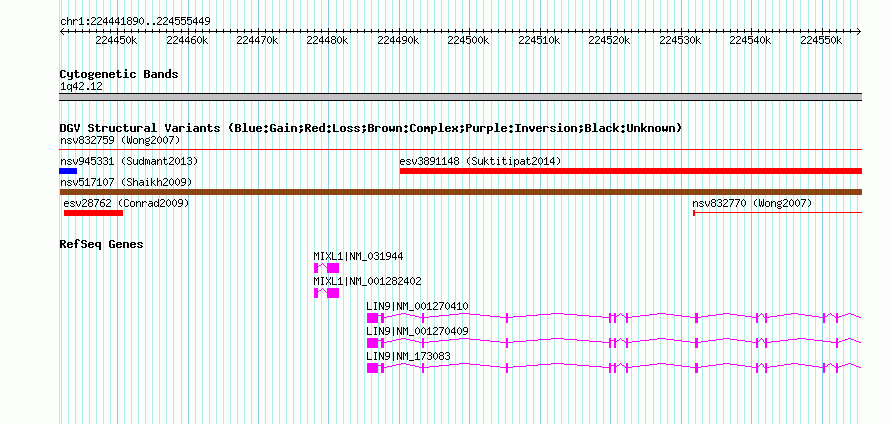Click the 224460k ruler position
The height and width of the screenshot is (424, 890).
pos(187,40)
